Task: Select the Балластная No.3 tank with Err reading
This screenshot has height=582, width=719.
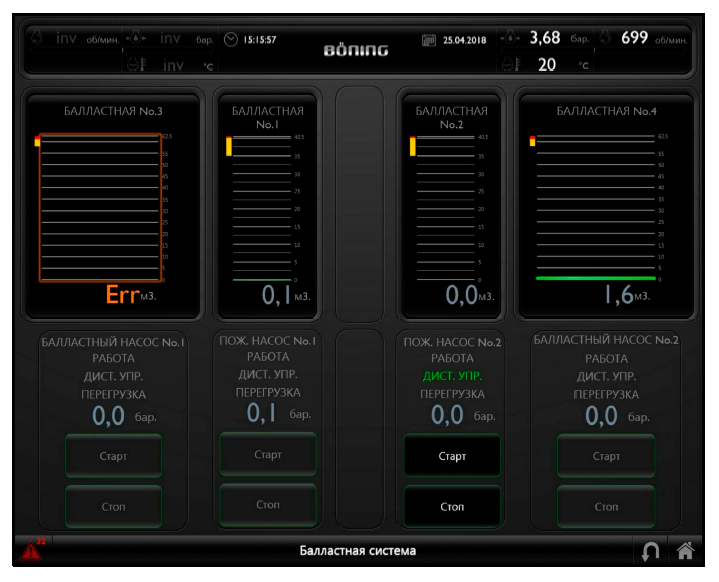Action: point(100,207)
